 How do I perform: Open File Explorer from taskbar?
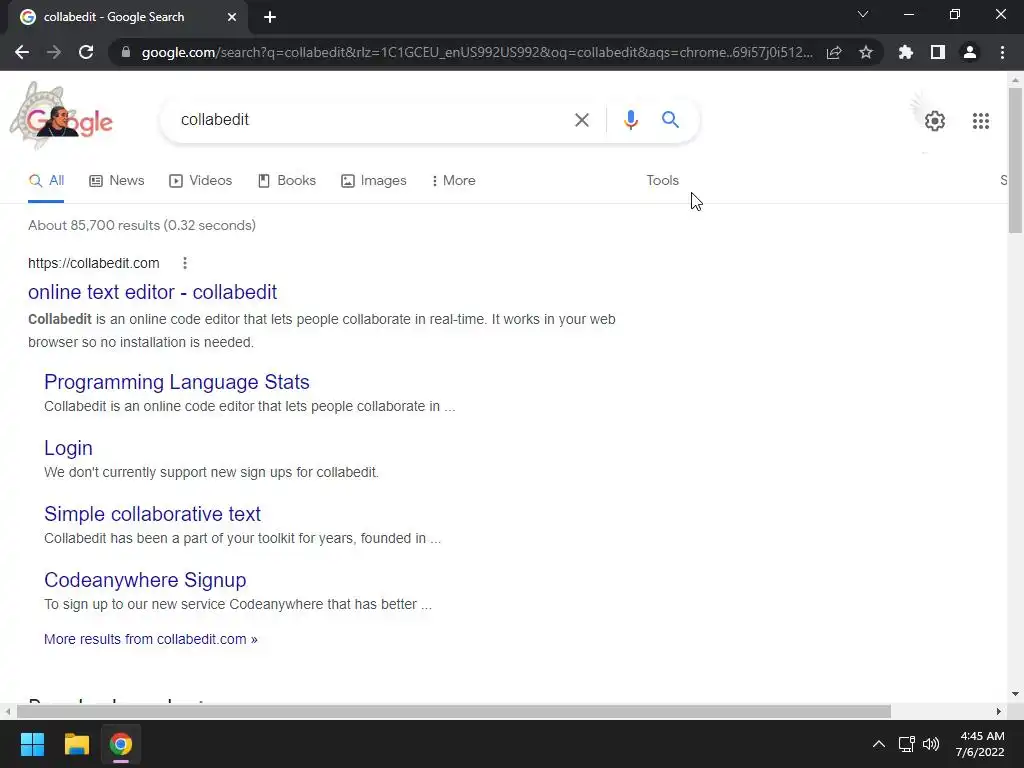76,744
